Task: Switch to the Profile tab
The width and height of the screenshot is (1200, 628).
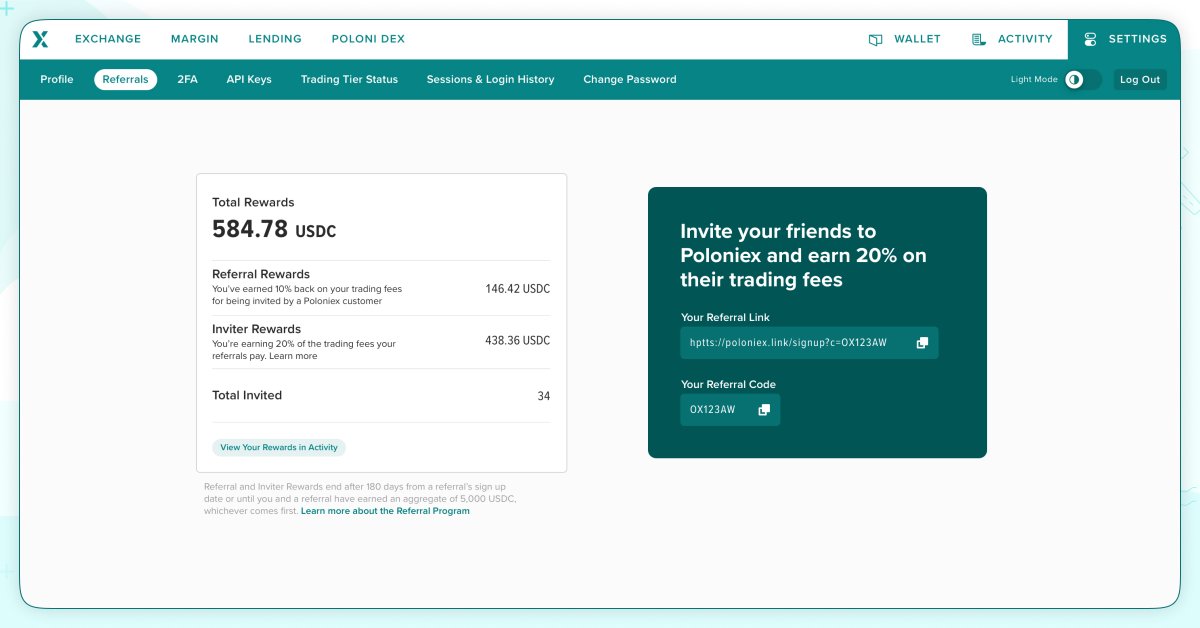Action: 57,79
